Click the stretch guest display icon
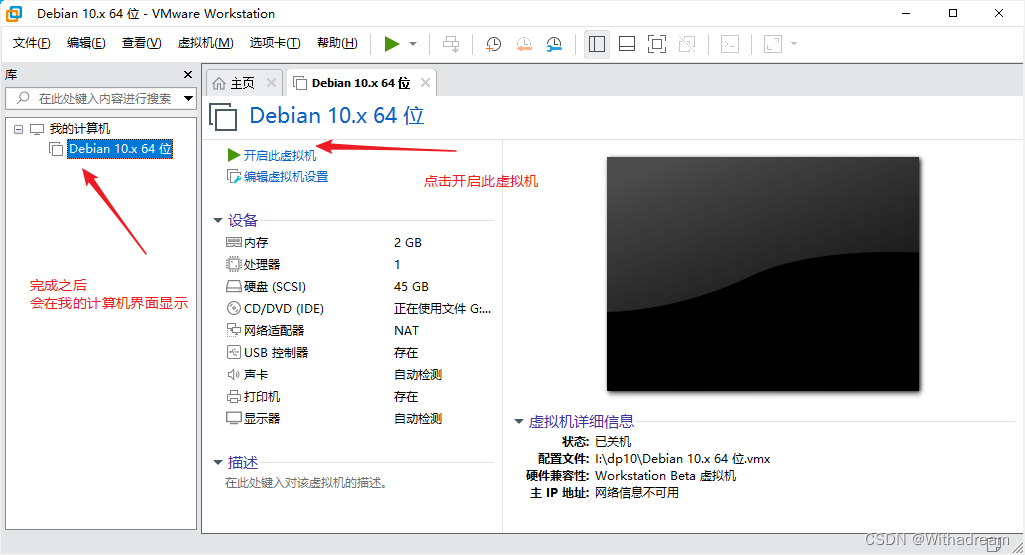This screenshot has width=1025, height=555. (773, 44)
